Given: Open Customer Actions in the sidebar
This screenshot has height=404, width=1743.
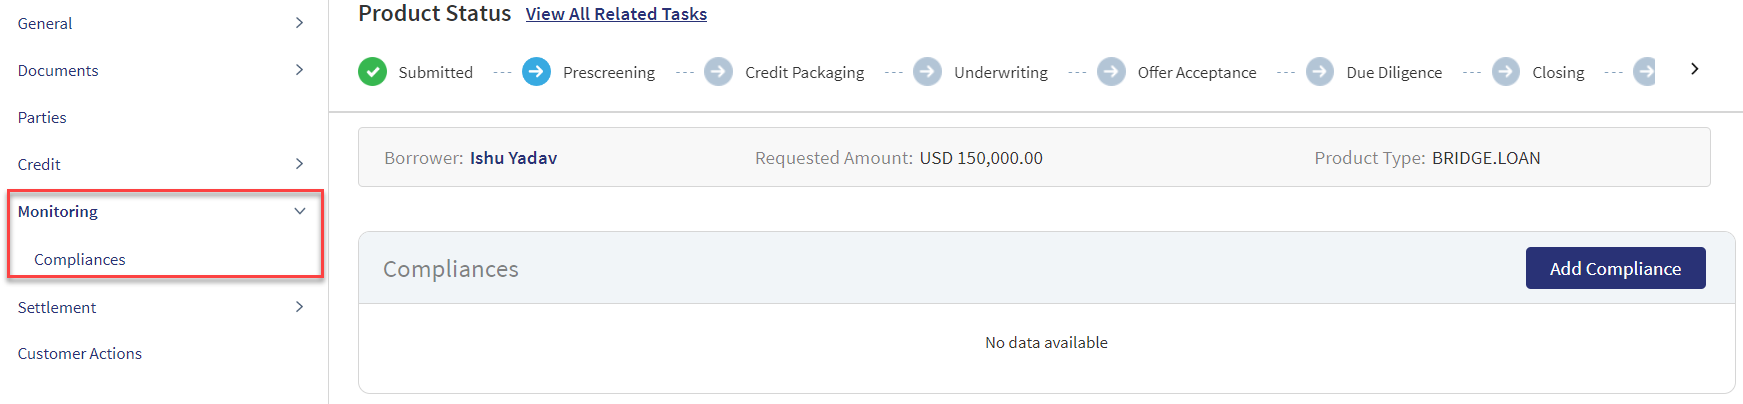Looking at the screenshot, I should pyautogui.click(x=80, y=353).
